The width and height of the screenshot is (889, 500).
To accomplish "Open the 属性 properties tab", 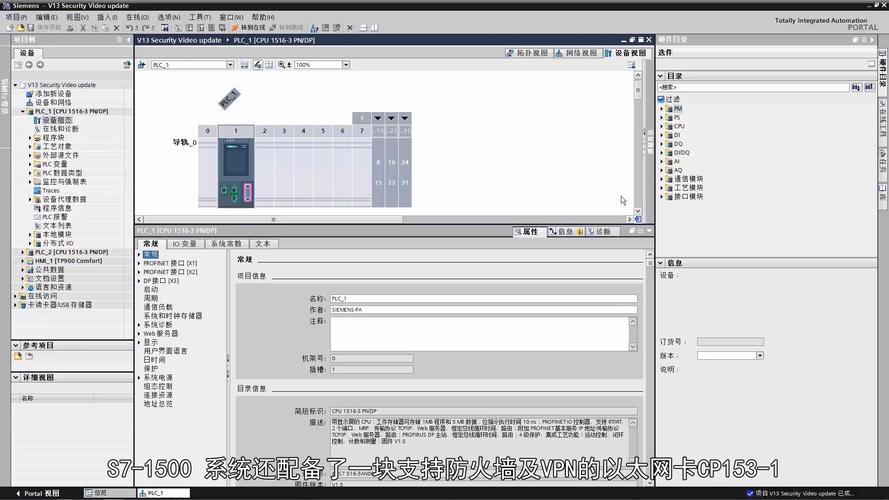I will pyautogui.click(x=529, y=231).
